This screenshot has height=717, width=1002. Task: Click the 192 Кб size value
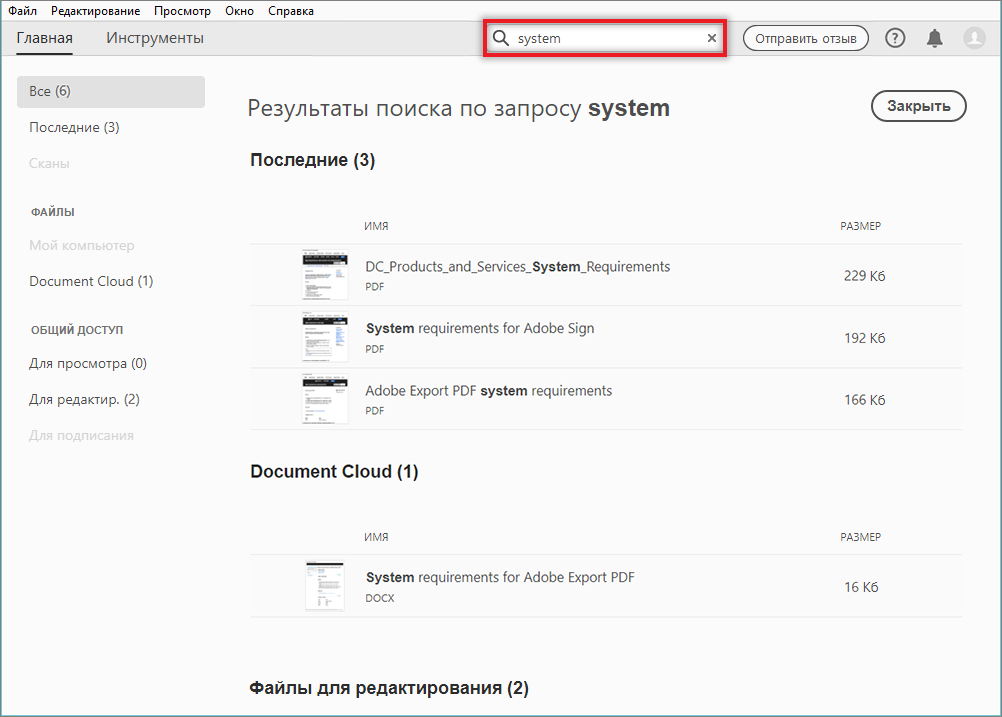point(864,338)
